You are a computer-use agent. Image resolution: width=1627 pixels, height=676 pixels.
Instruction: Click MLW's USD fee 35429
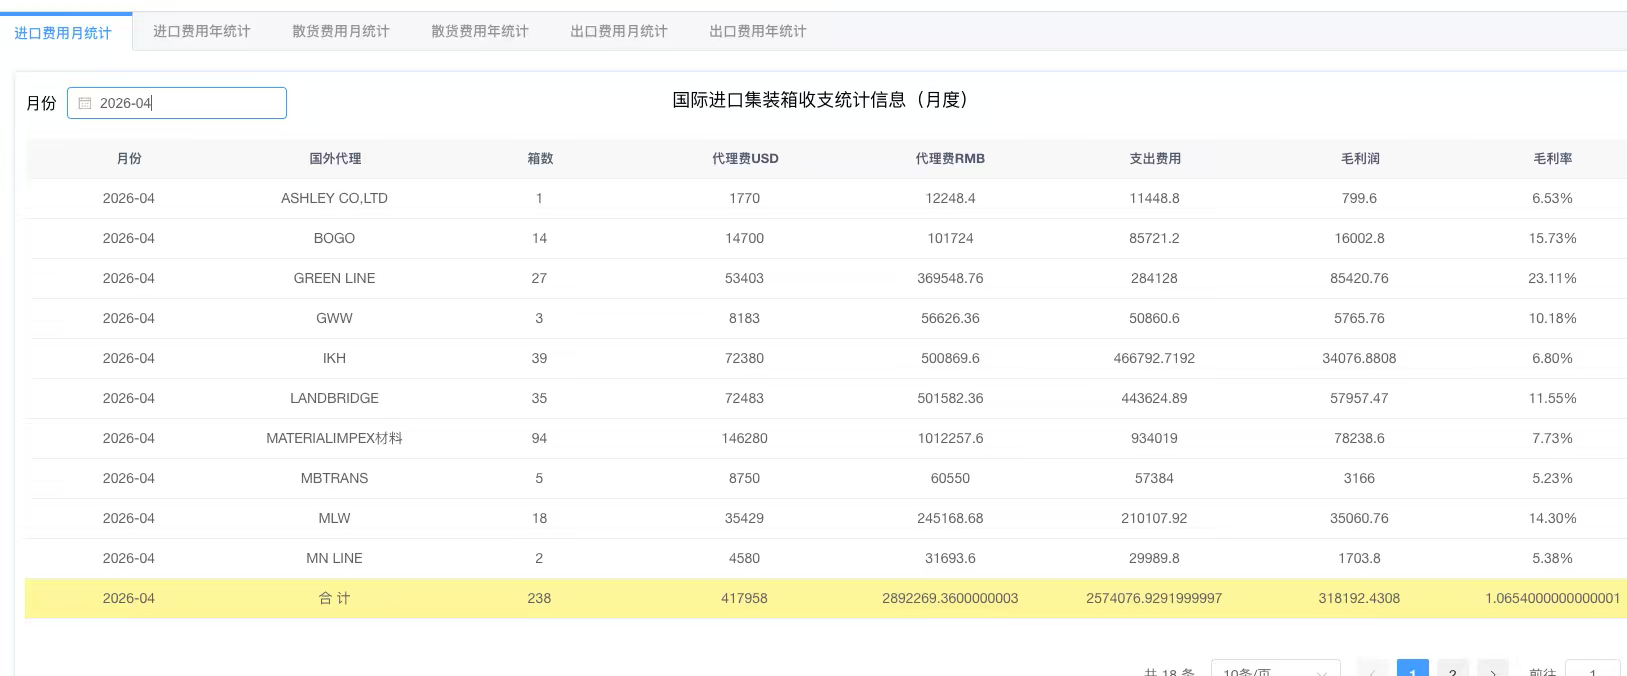(744, 518)
